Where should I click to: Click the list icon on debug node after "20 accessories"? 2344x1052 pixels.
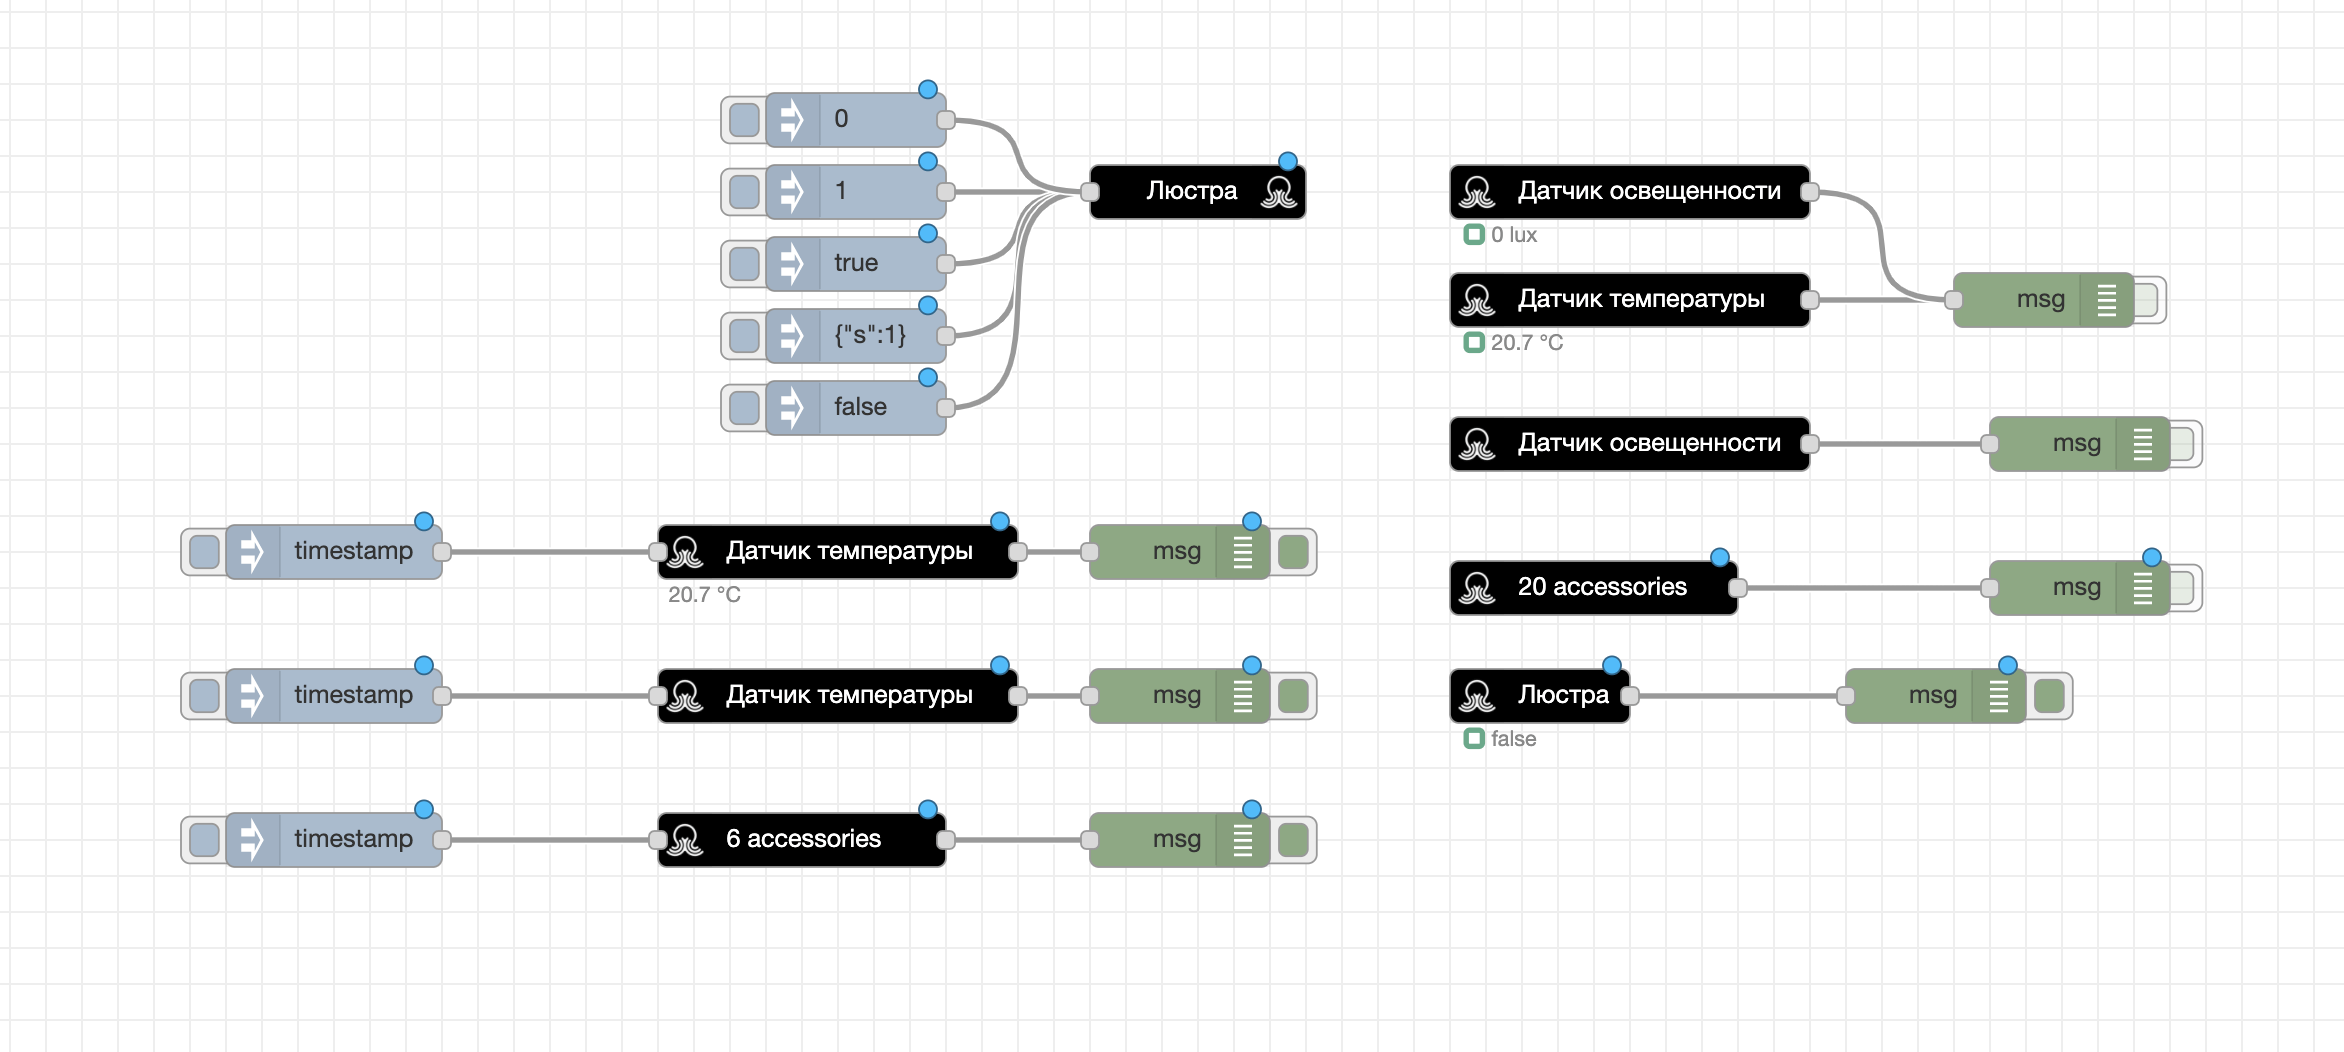2142,588
